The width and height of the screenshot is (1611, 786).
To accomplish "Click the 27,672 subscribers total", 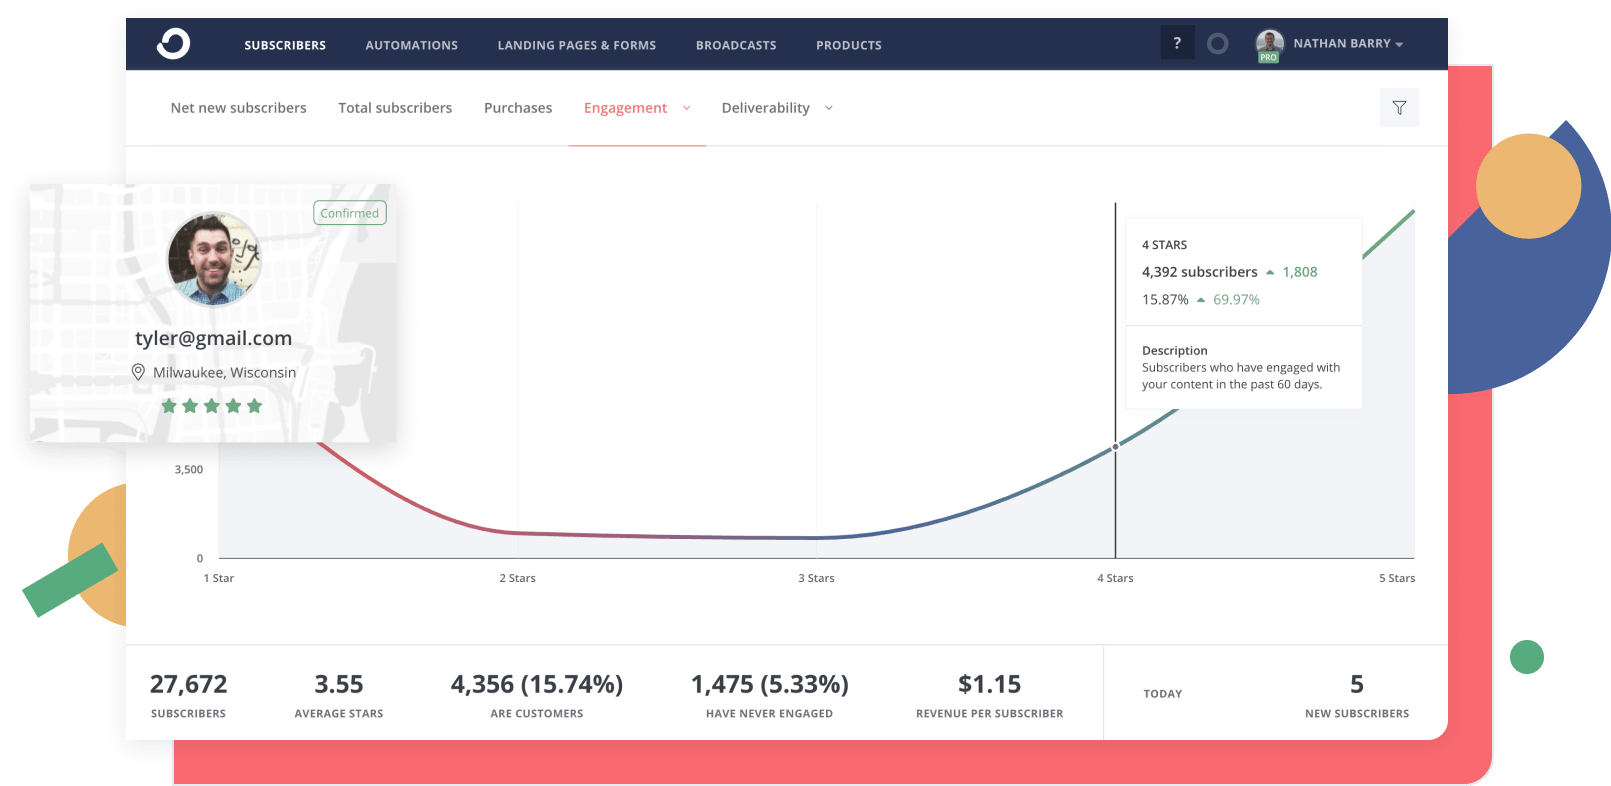I will coord(189,685).
